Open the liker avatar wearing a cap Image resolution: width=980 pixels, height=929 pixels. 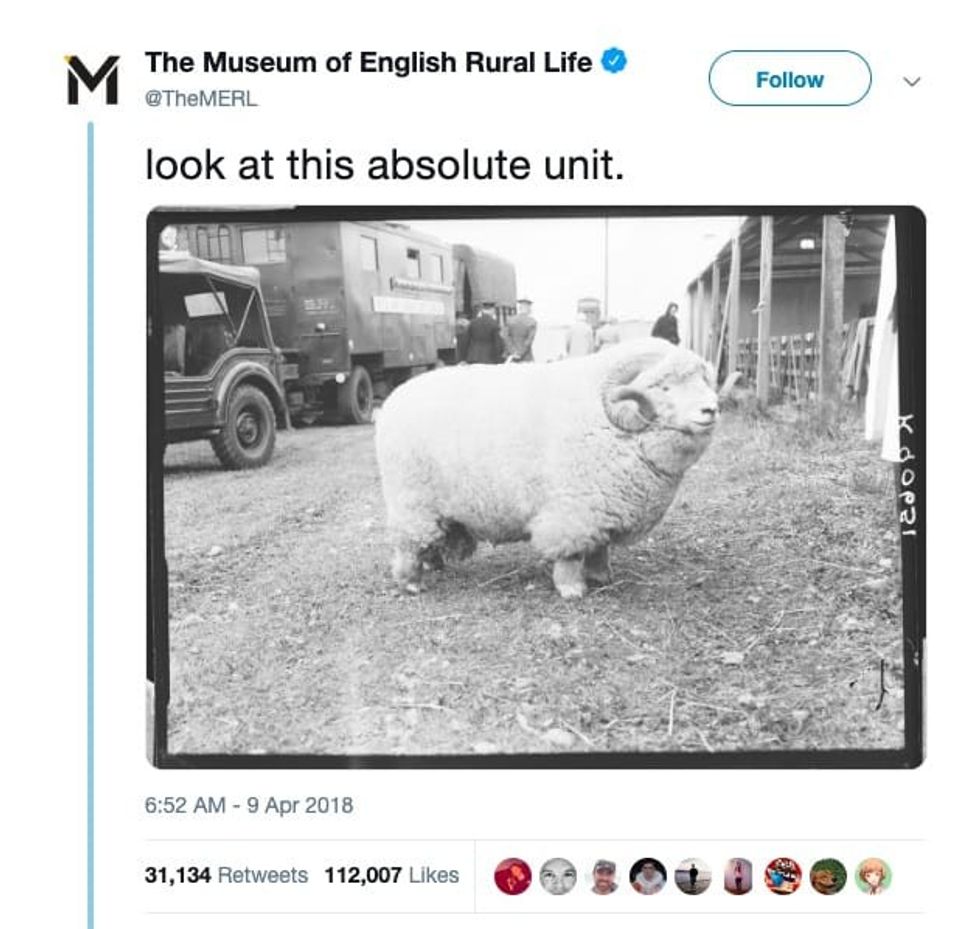(603, 876)
